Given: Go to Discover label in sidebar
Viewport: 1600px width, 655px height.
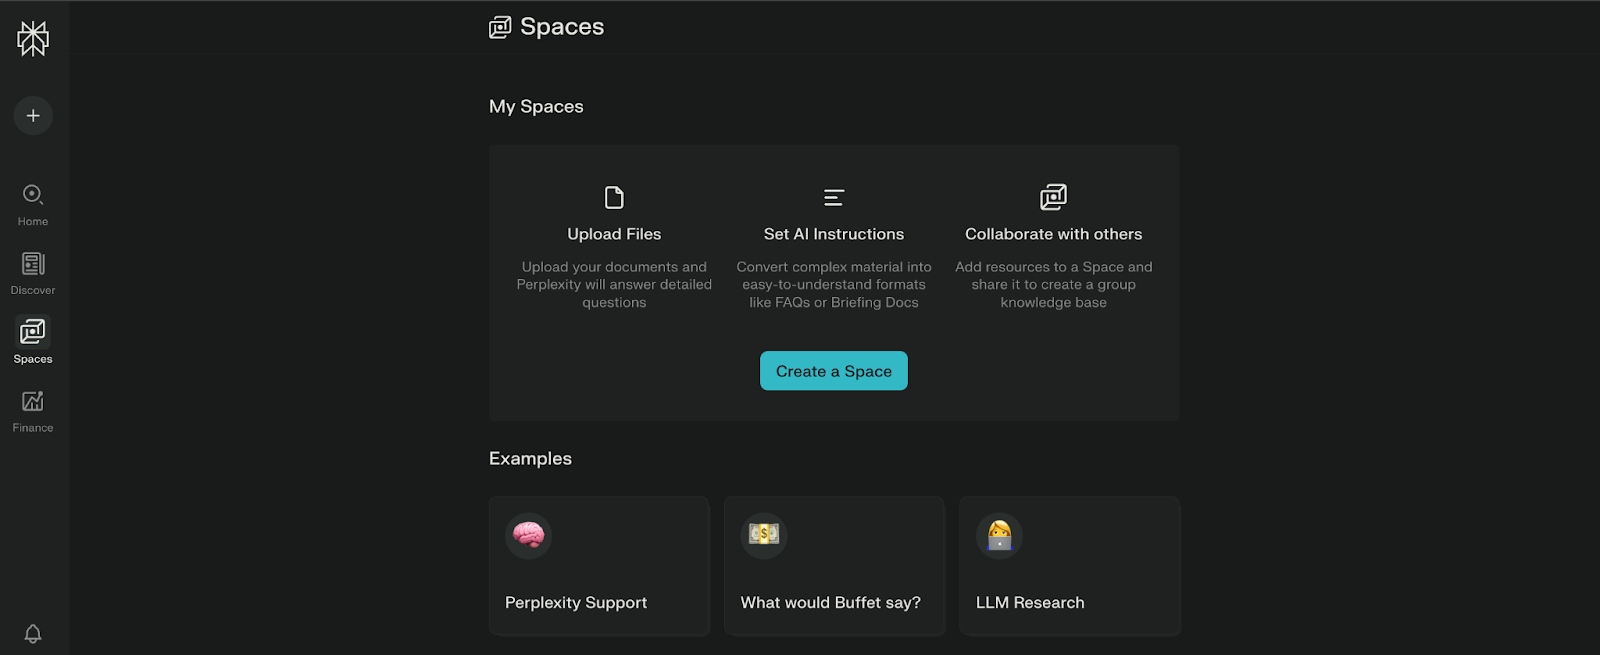Looking at the screenshot, I should (x=33, y=291).
